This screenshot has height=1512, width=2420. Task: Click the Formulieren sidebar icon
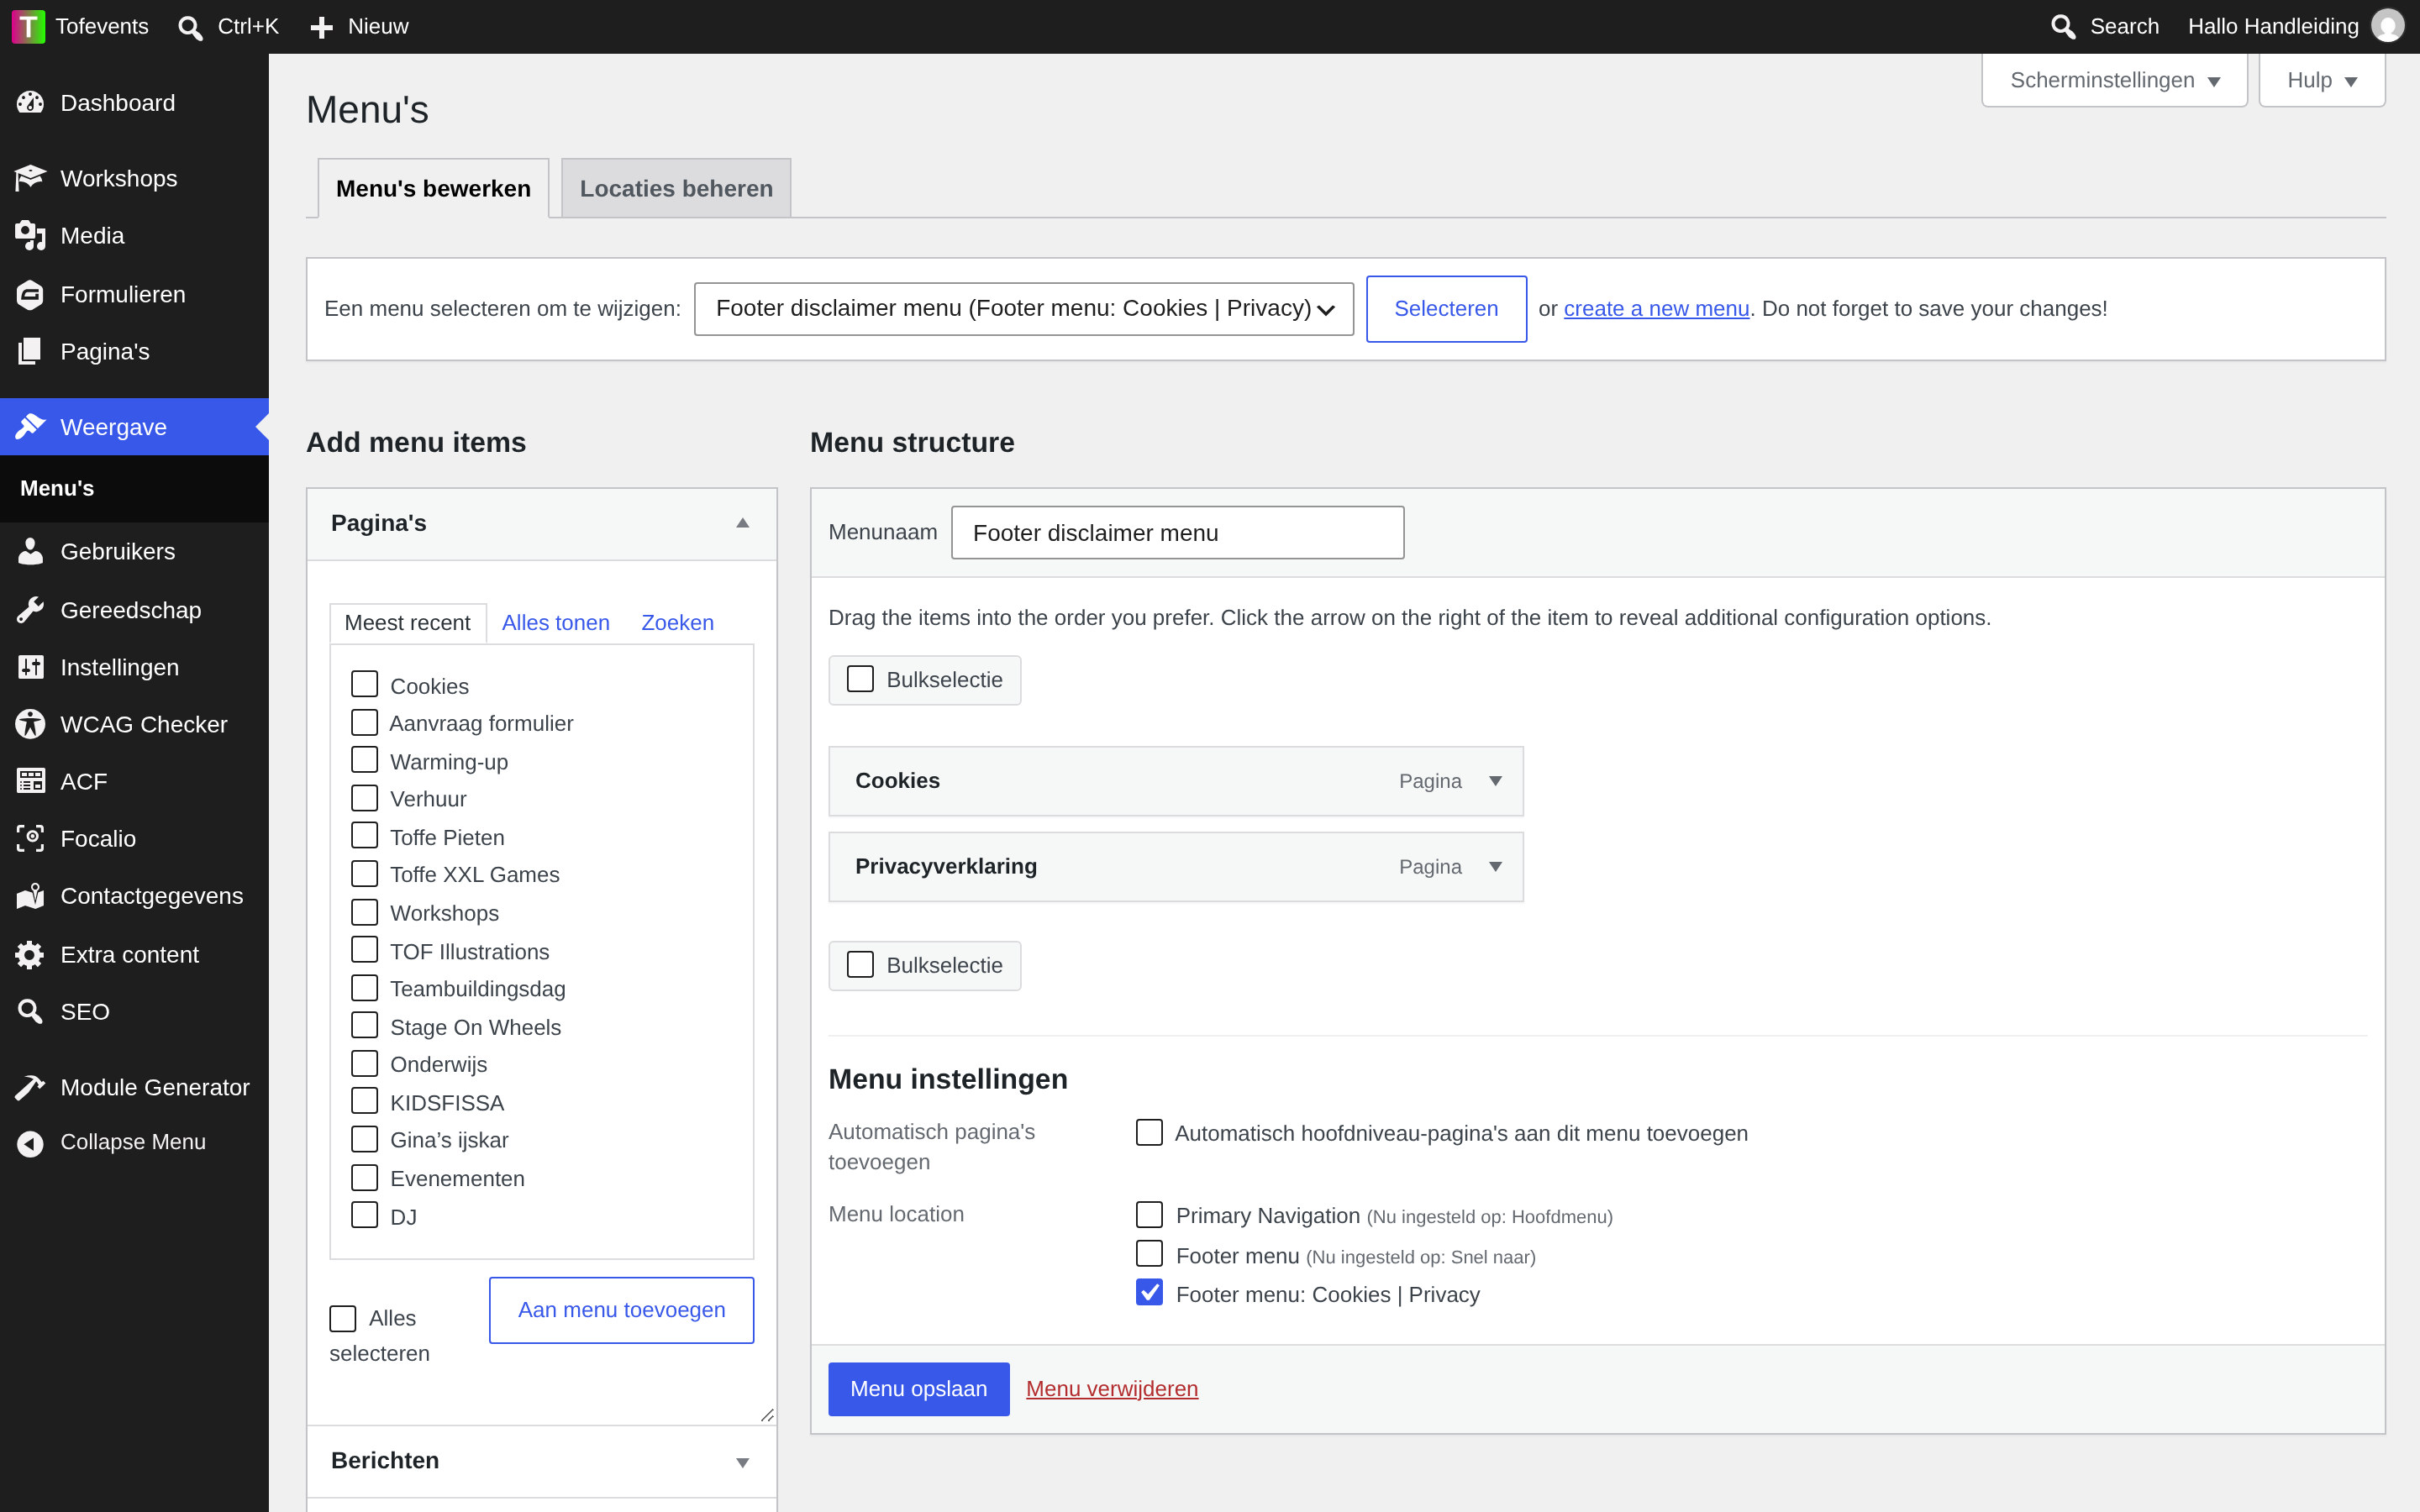point(30,294)
